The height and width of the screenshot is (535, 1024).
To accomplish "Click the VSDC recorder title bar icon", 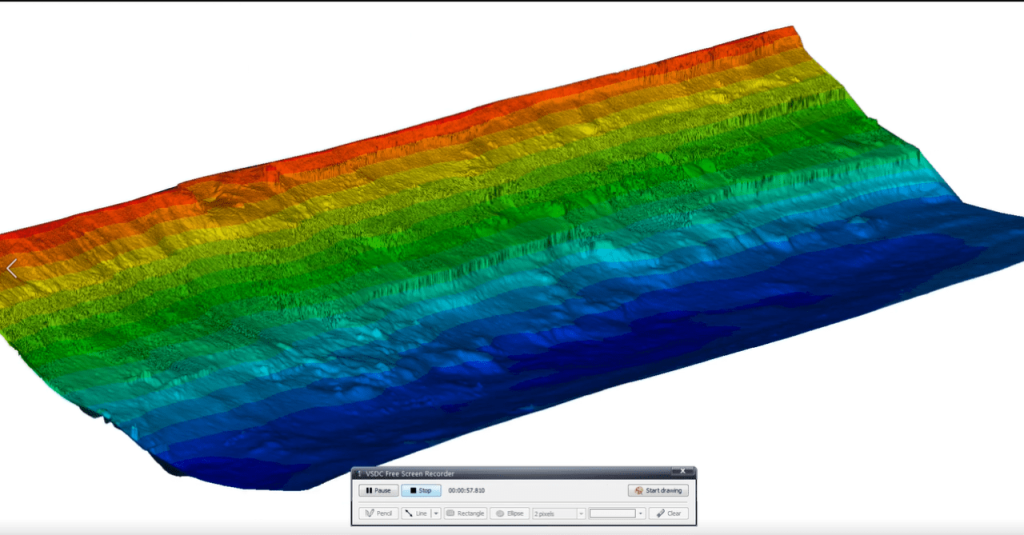I will (359, 474).
